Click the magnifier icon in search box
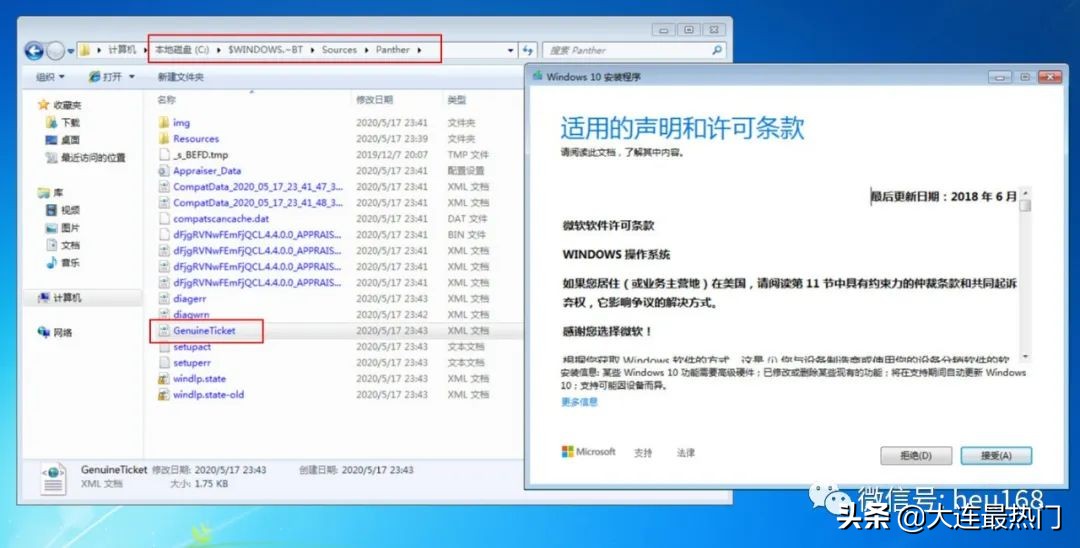Screen dimensions: 1080x548 (x=717, y=50)
